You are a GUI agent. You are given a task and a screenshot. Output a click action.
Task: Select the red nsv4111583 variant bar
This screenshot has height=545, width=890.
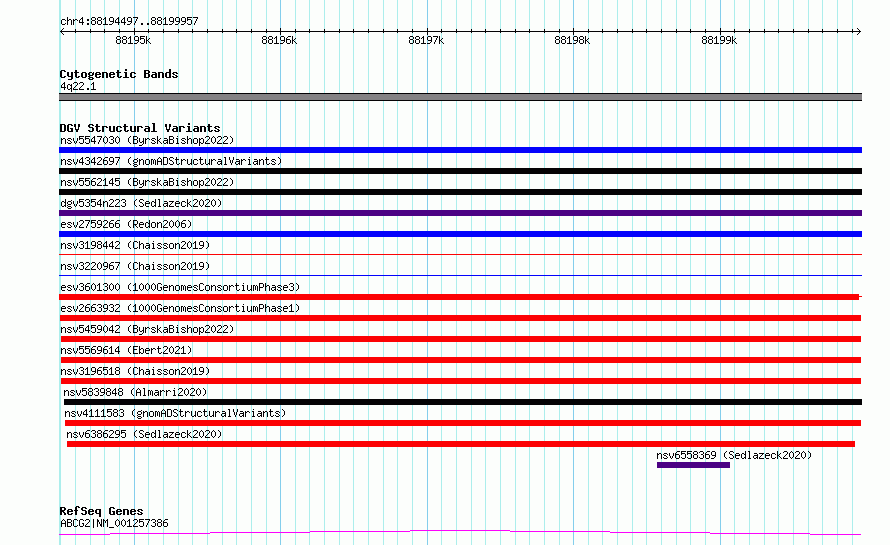click(463, 423)
